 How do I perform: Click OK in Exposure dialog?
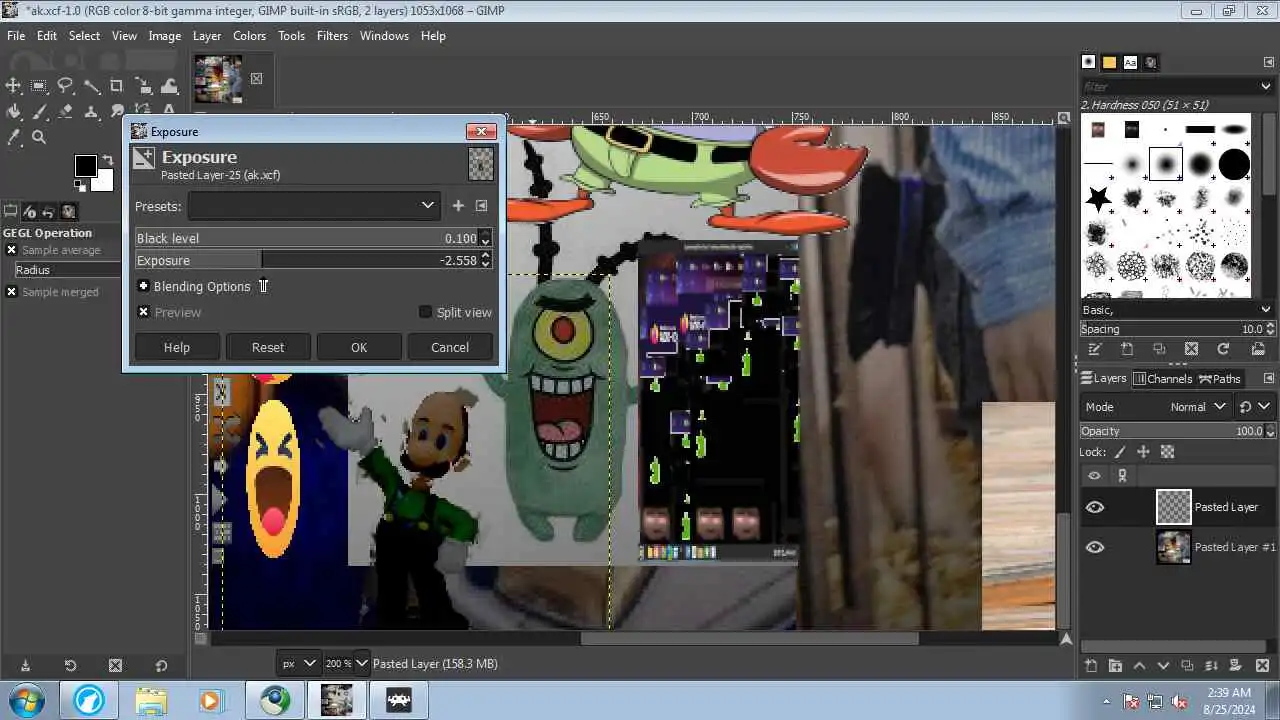tap(359, 347)
